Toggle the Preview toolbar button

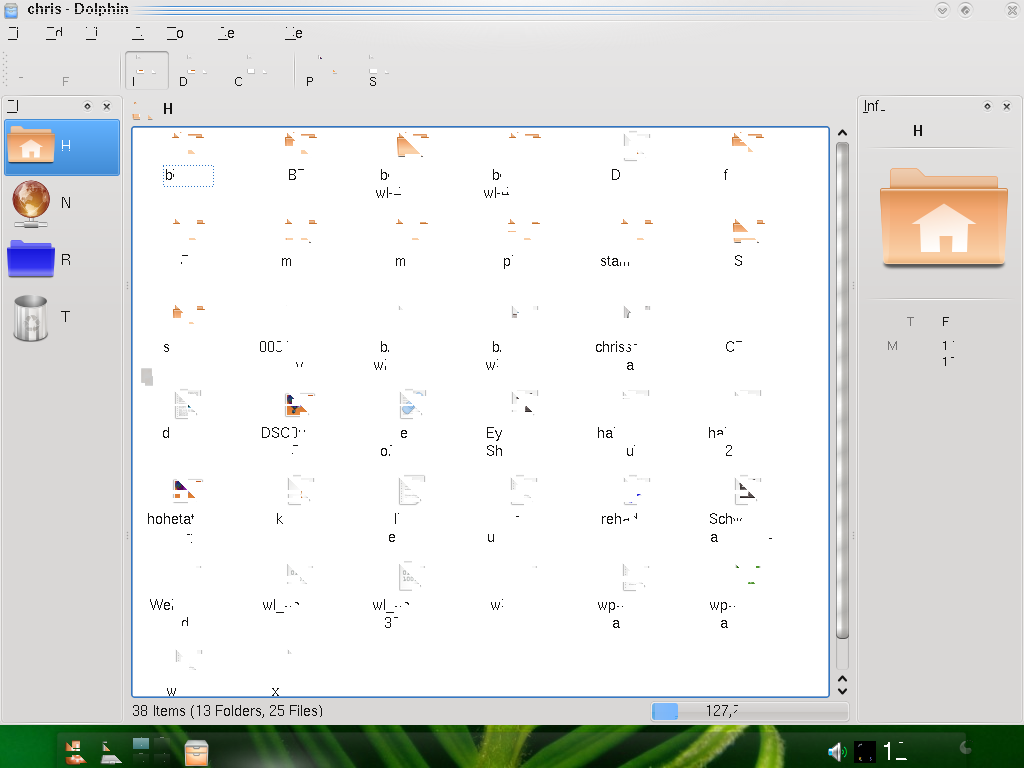point(320,72)
